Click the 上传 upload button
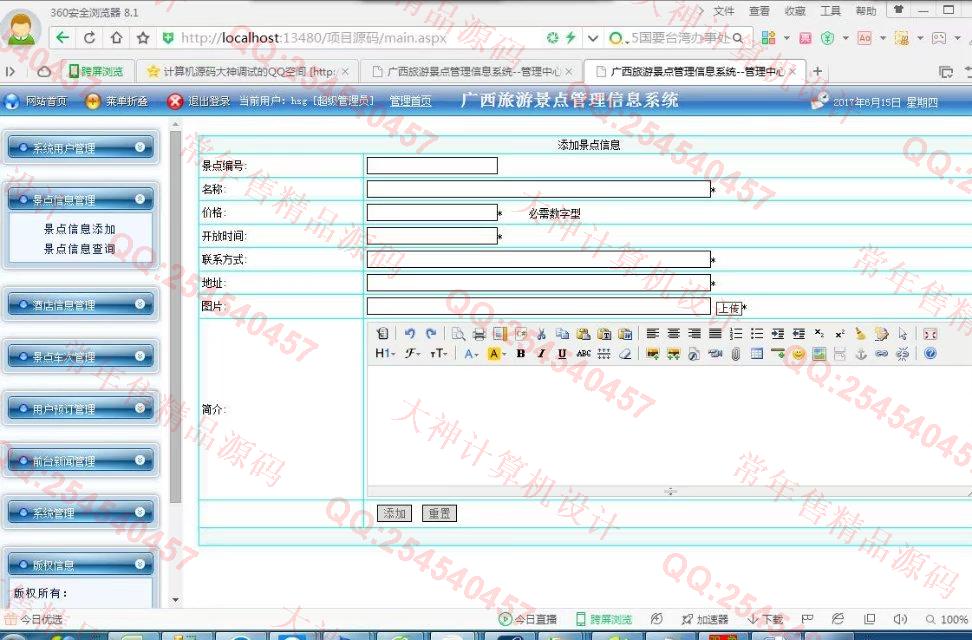 click(728, 308)
